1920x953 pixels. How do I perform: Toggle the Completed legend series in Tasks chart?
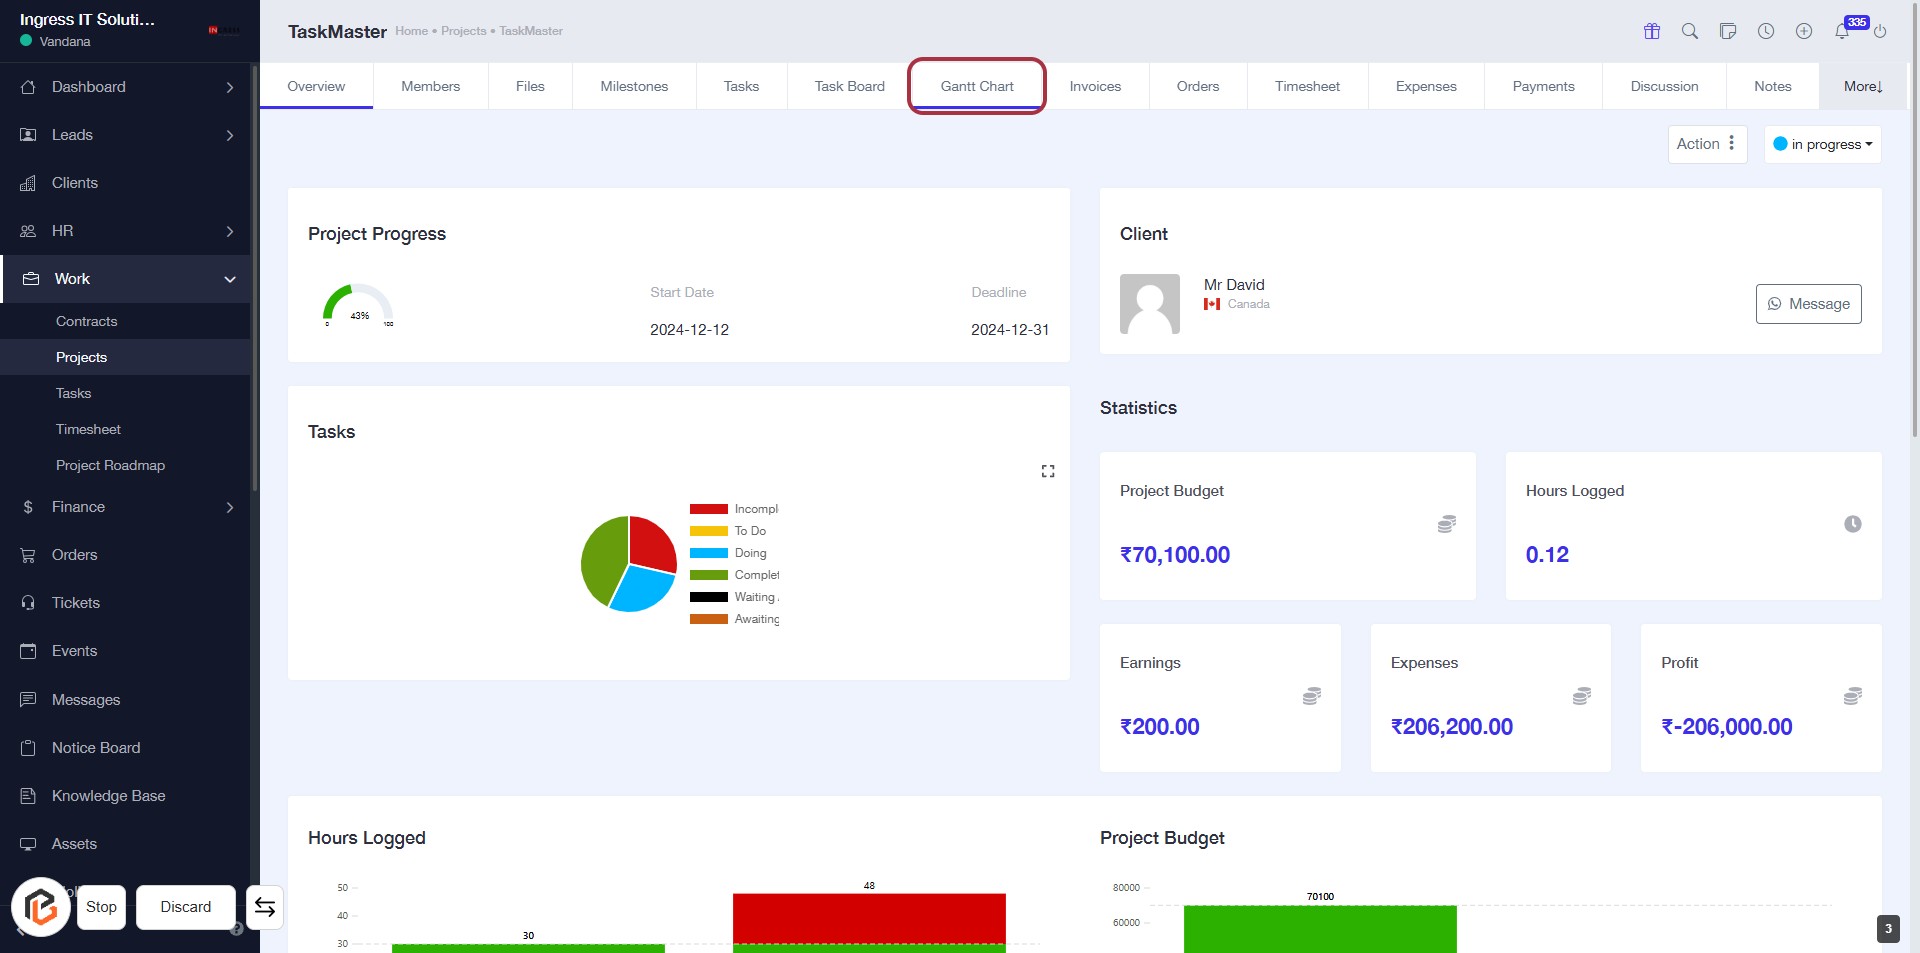pos(734,575)
